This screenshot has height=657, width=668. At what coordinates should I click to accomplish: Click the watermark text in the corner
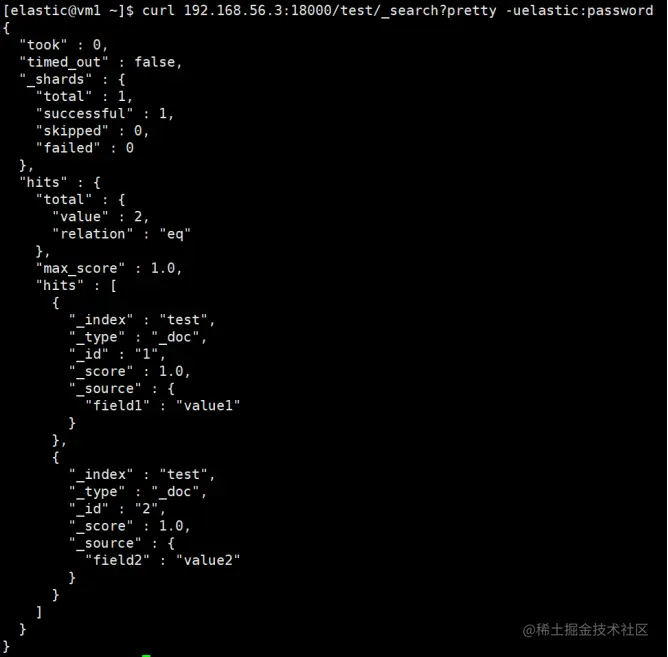[x=585, y=630]
